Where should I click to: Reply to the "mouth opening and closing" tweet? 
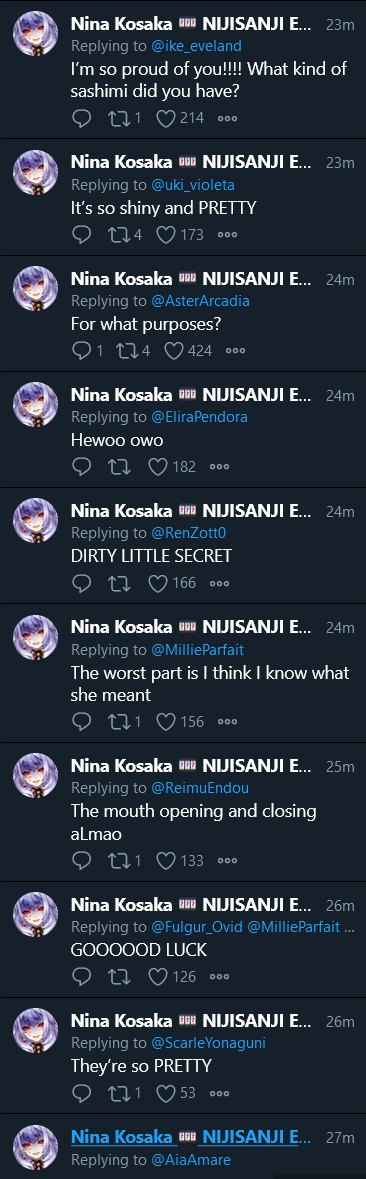[x=81, y=861]
